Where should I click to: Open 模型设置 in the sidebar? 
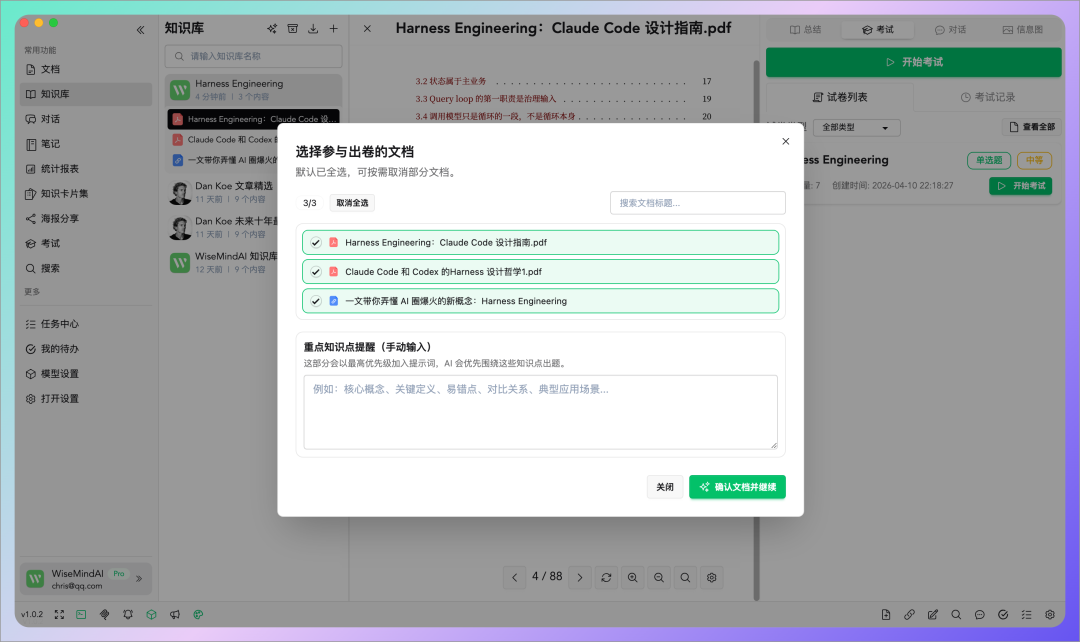[x=86, y=373]
